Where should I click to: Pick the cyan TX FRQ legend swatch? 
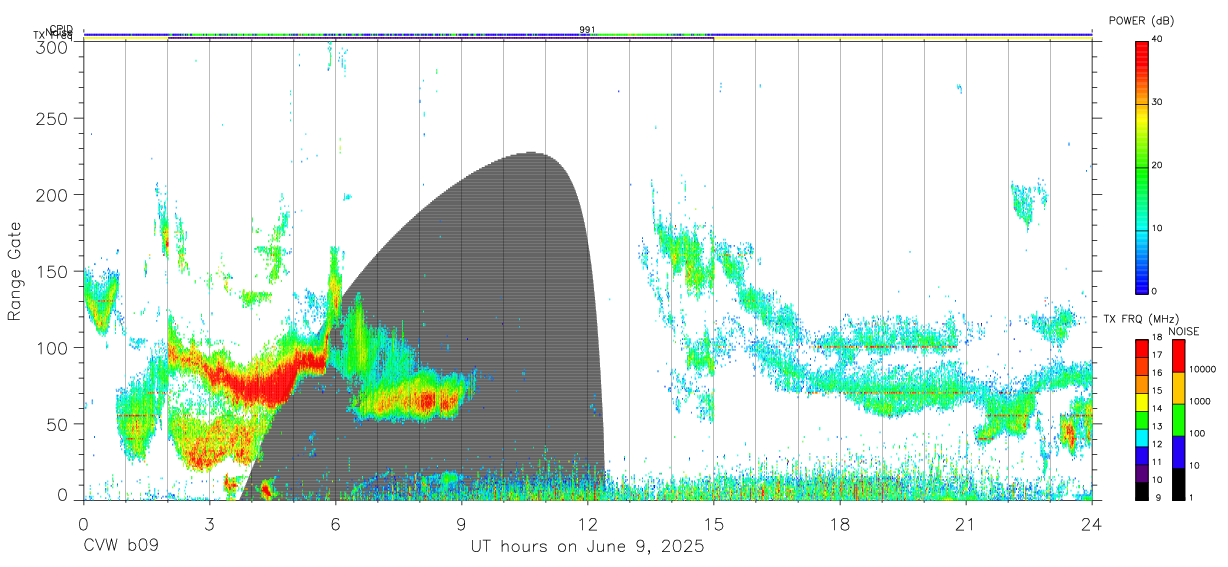click(1142, 438)
